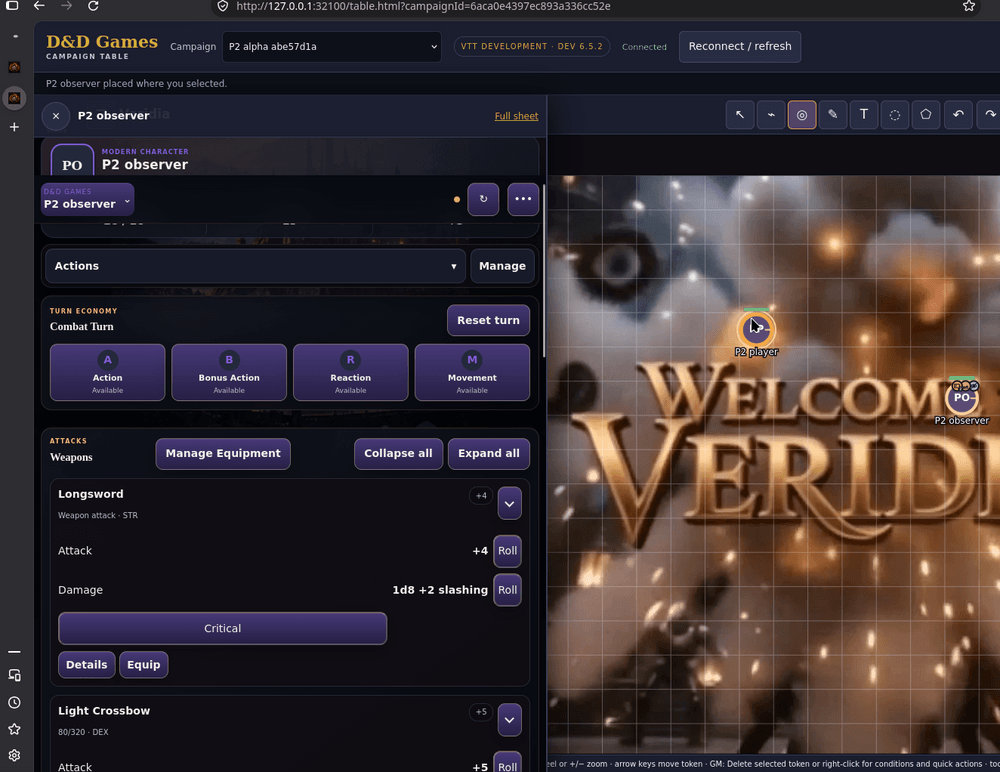Viewport: 1000px width, 772px height.
Task: Open the P2 observer character switcher
Action: 87,200
